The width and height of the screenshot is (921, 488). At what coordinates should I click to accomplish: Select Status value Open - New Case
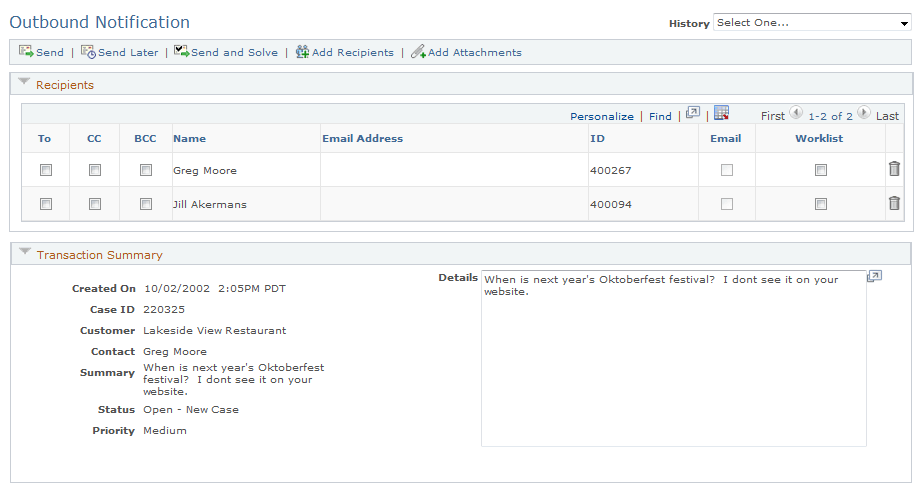tap(191, 410)
